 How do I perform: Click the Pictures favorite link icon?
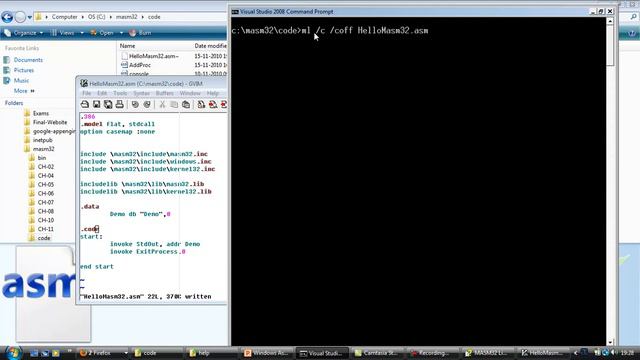(x=7, y=70)
